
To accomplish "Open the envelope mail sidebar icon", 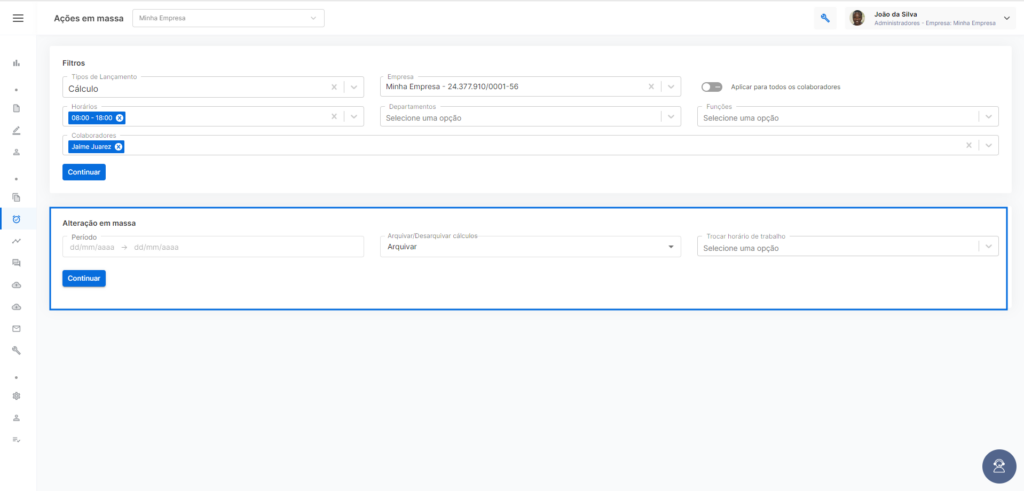I will point(16,328).
